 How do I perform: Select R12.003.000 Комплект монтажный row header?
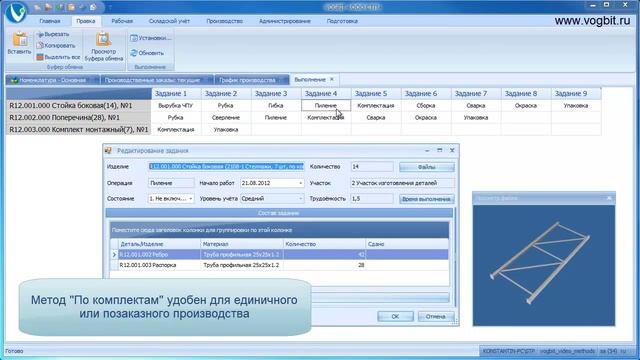[x=78, y=129]
